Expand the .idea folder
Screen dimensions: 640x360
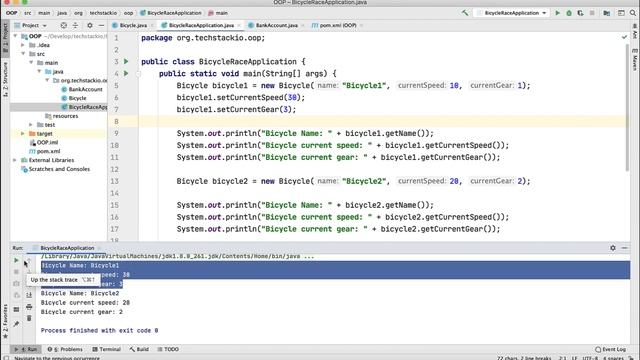click(x=23, y=45)
